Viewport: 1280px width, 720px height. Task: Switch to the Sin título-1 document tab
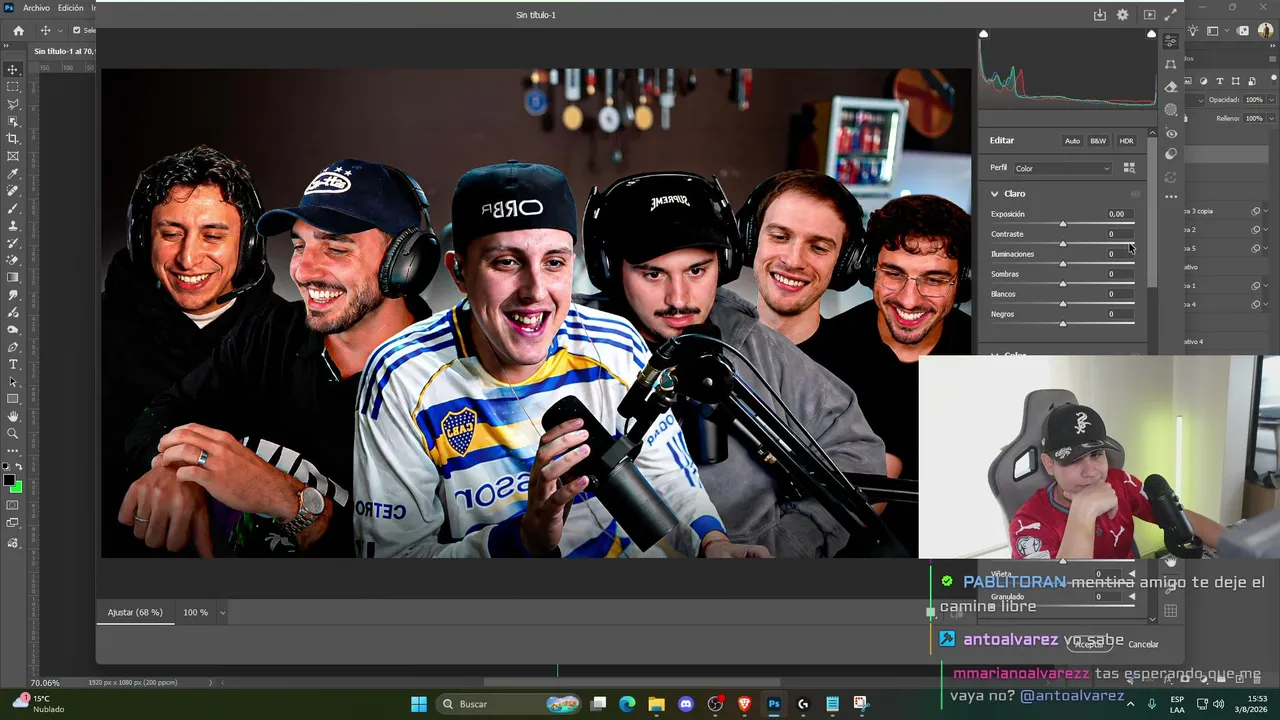coord(64,51)
